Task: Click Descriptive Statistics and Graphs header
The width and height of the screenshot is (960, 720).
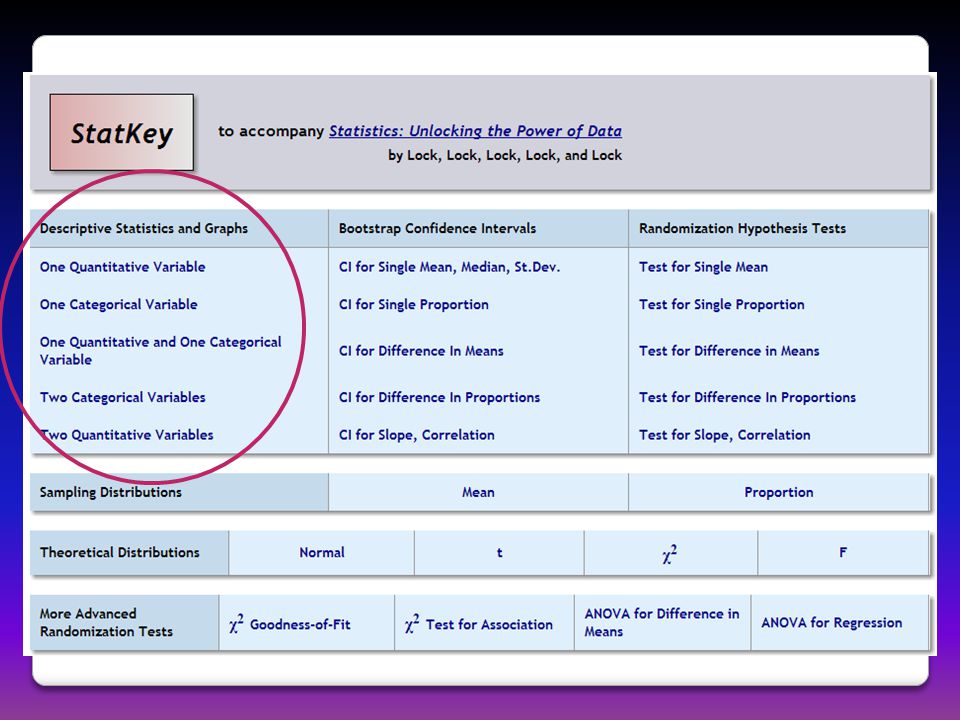Action: tap(144, 228)
